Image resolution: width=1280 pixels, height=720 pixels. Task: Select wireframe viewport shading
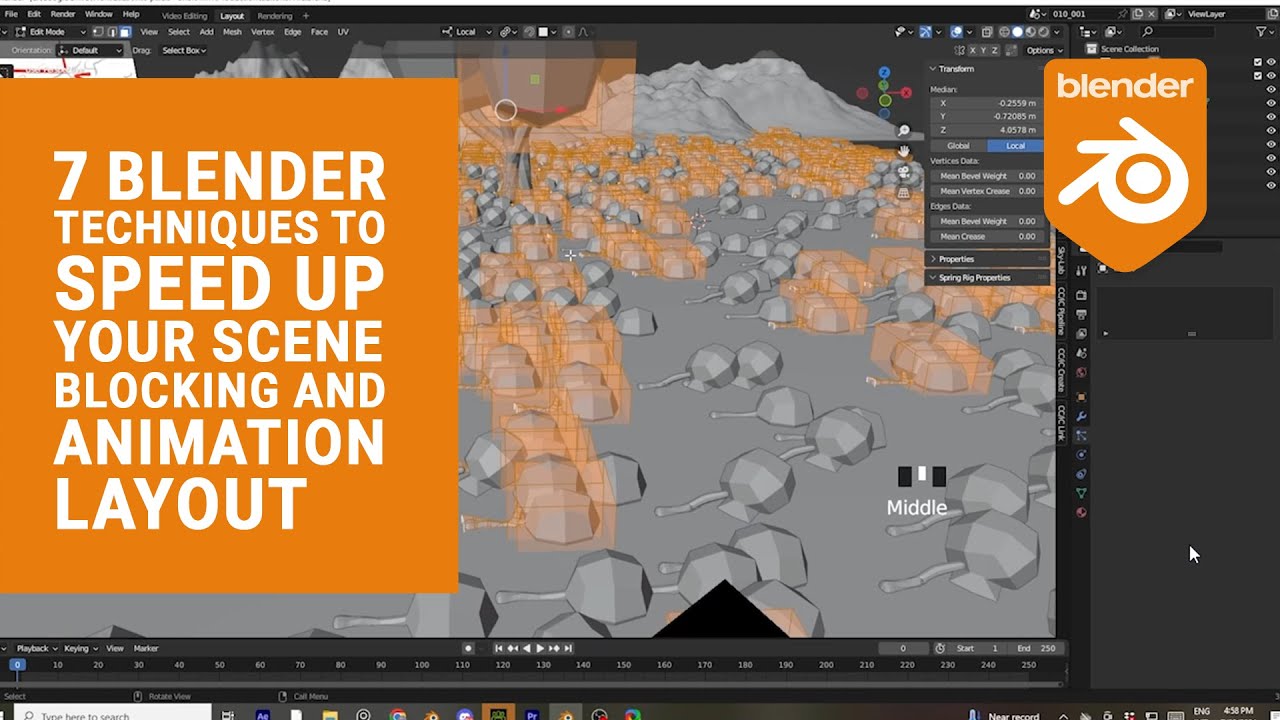click(1003, 32)
